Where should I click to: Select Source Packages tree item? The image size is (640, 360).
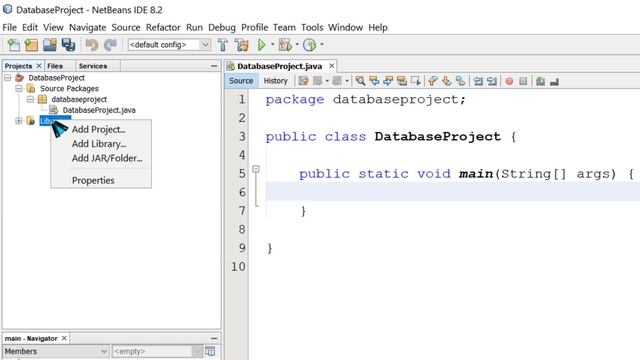tap(69, 88)
